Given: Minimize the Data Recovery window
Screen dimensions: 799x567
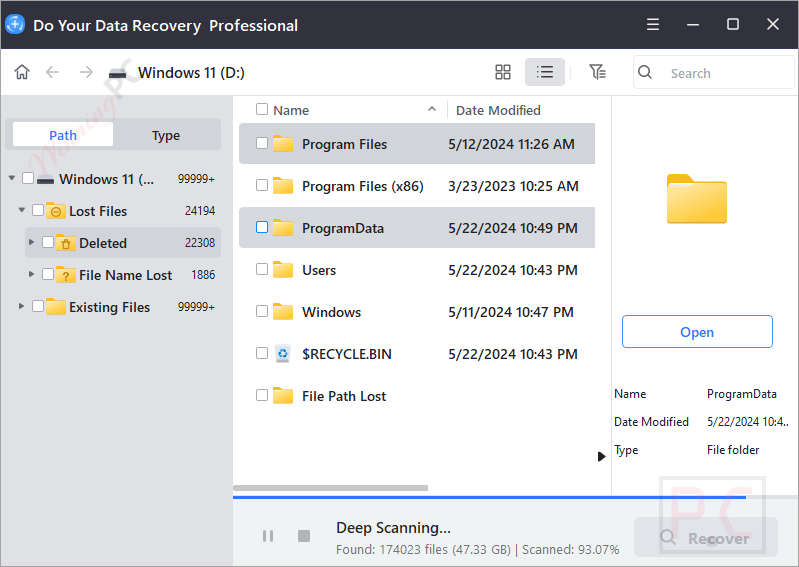Looking at the screenshot, I should (693, 24).
